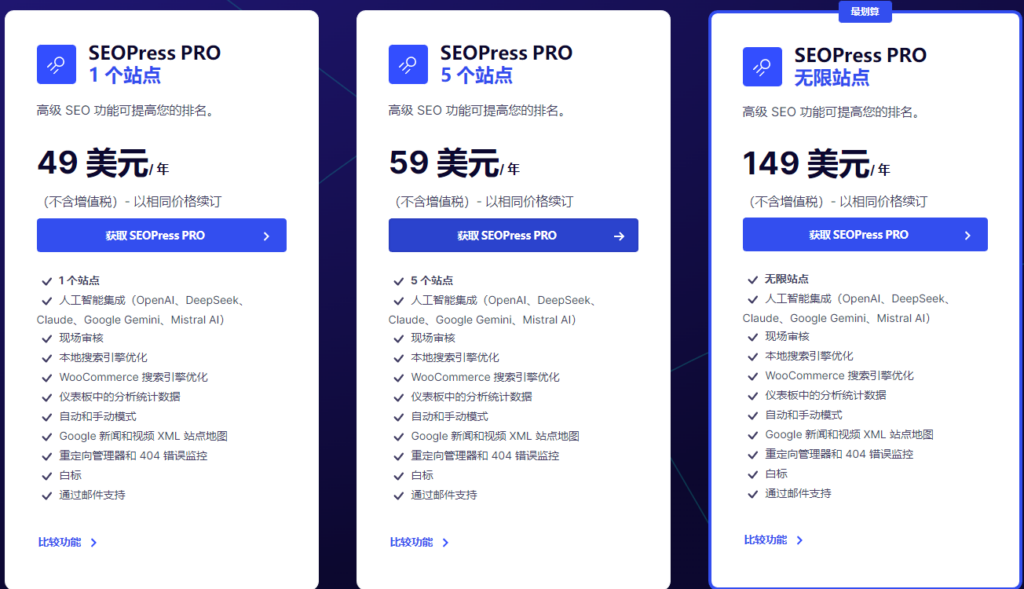Click check icon next to 现场审核 in 49 plan
The width and height of the screenshot is (1024, 589).
pyautogui.click(x=46, y=339)
